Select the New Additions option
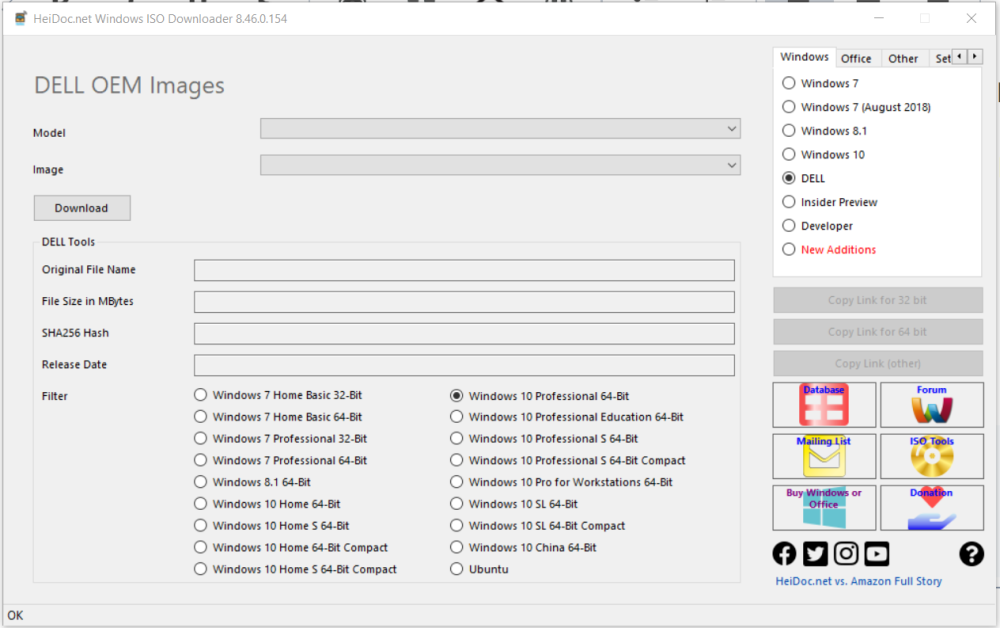This screenshot has height=628, width=1000. (x=830, y=249)
